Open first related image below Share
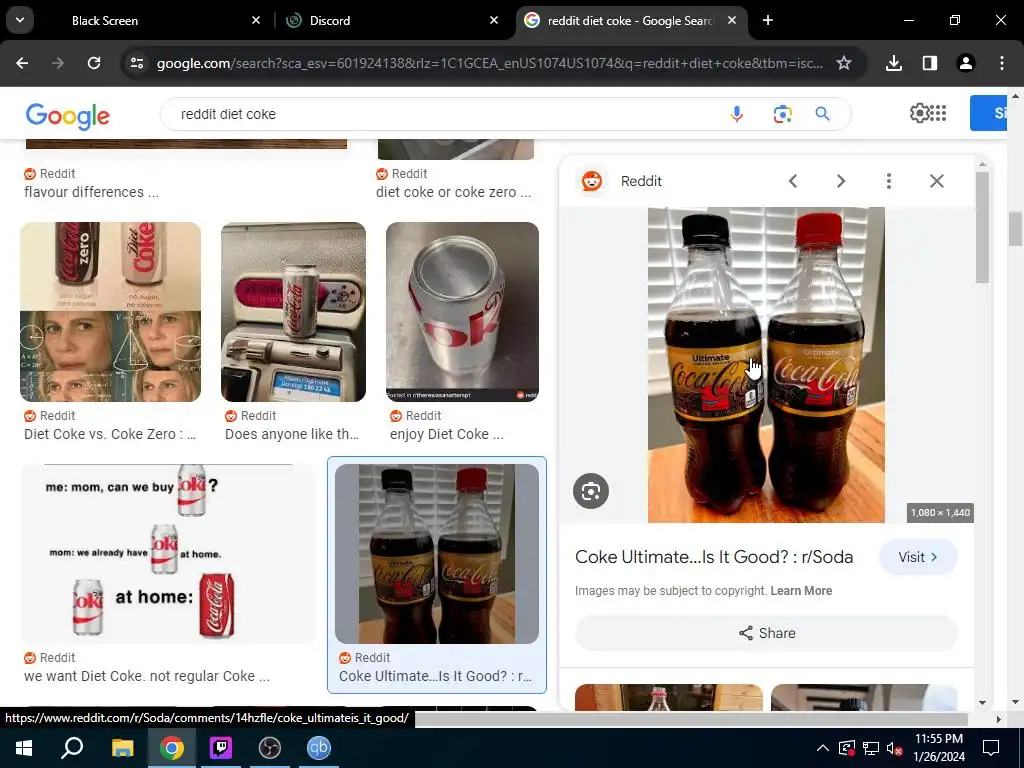Image resolution: width=1024 pixels, height=768 pixels. (x=669, y=697)
